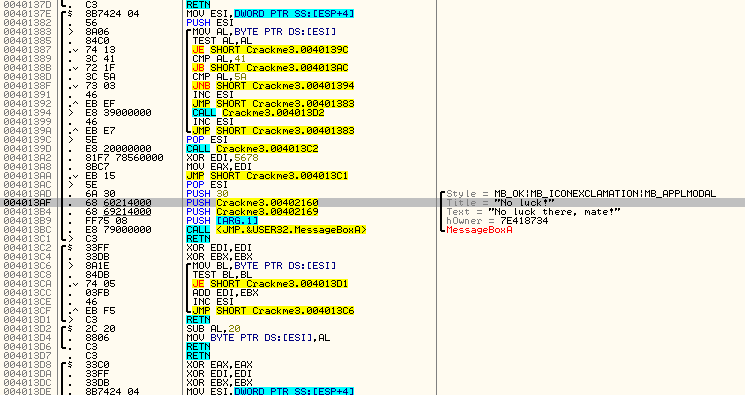This screenshot has height=395, width=745.
Task: Select the CALL Crackme3.004013D2 instruction
Action: pos(258,113)
